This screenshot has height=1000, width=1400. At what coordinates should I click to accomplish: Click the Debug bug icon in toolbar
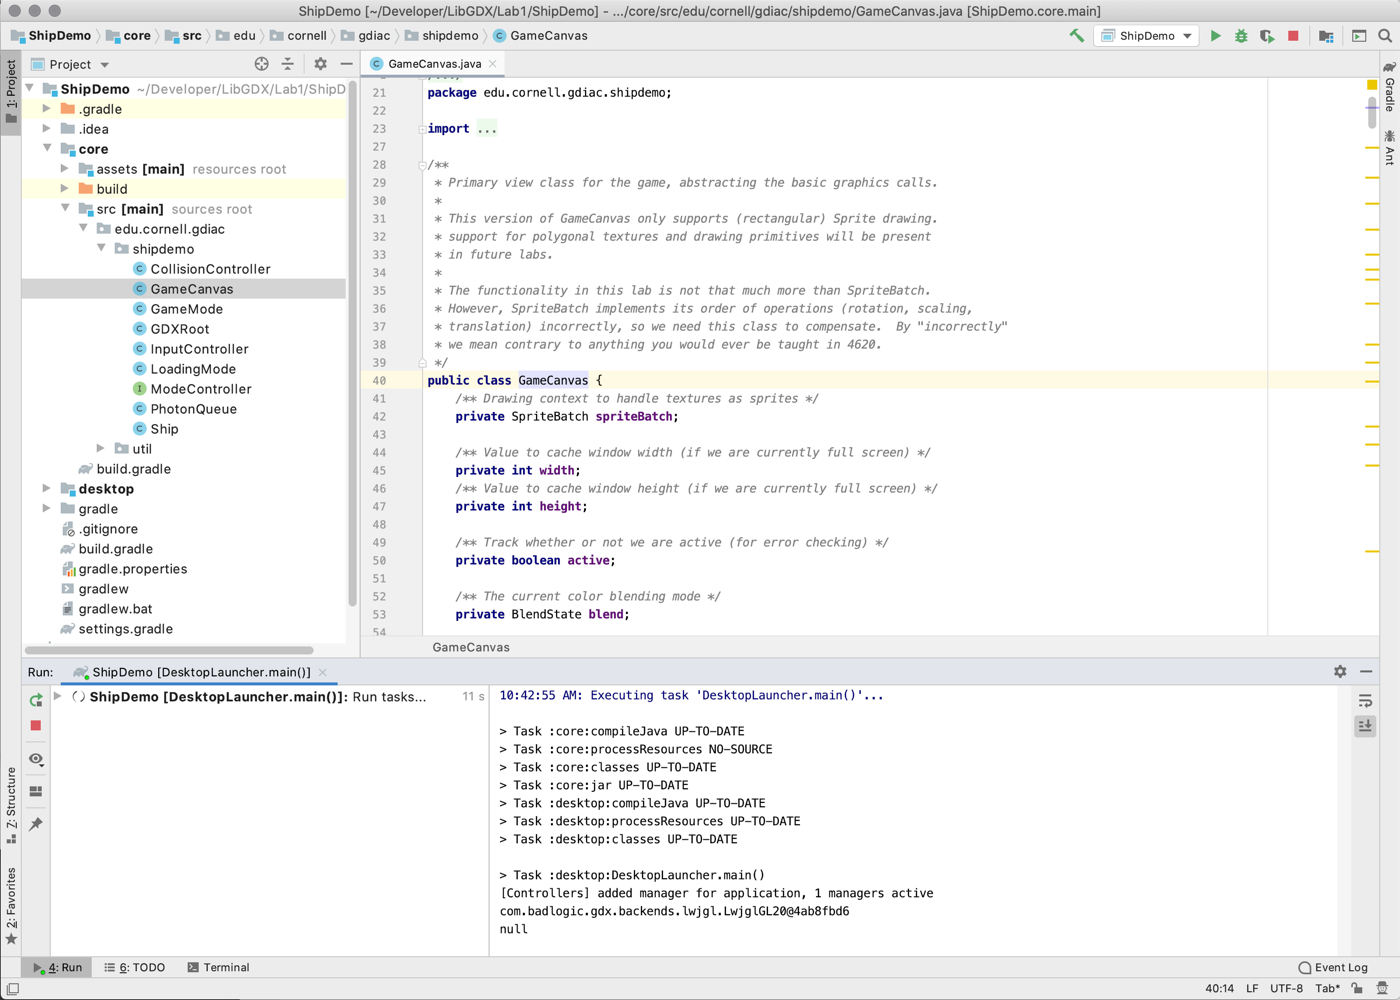[1241, 36]
